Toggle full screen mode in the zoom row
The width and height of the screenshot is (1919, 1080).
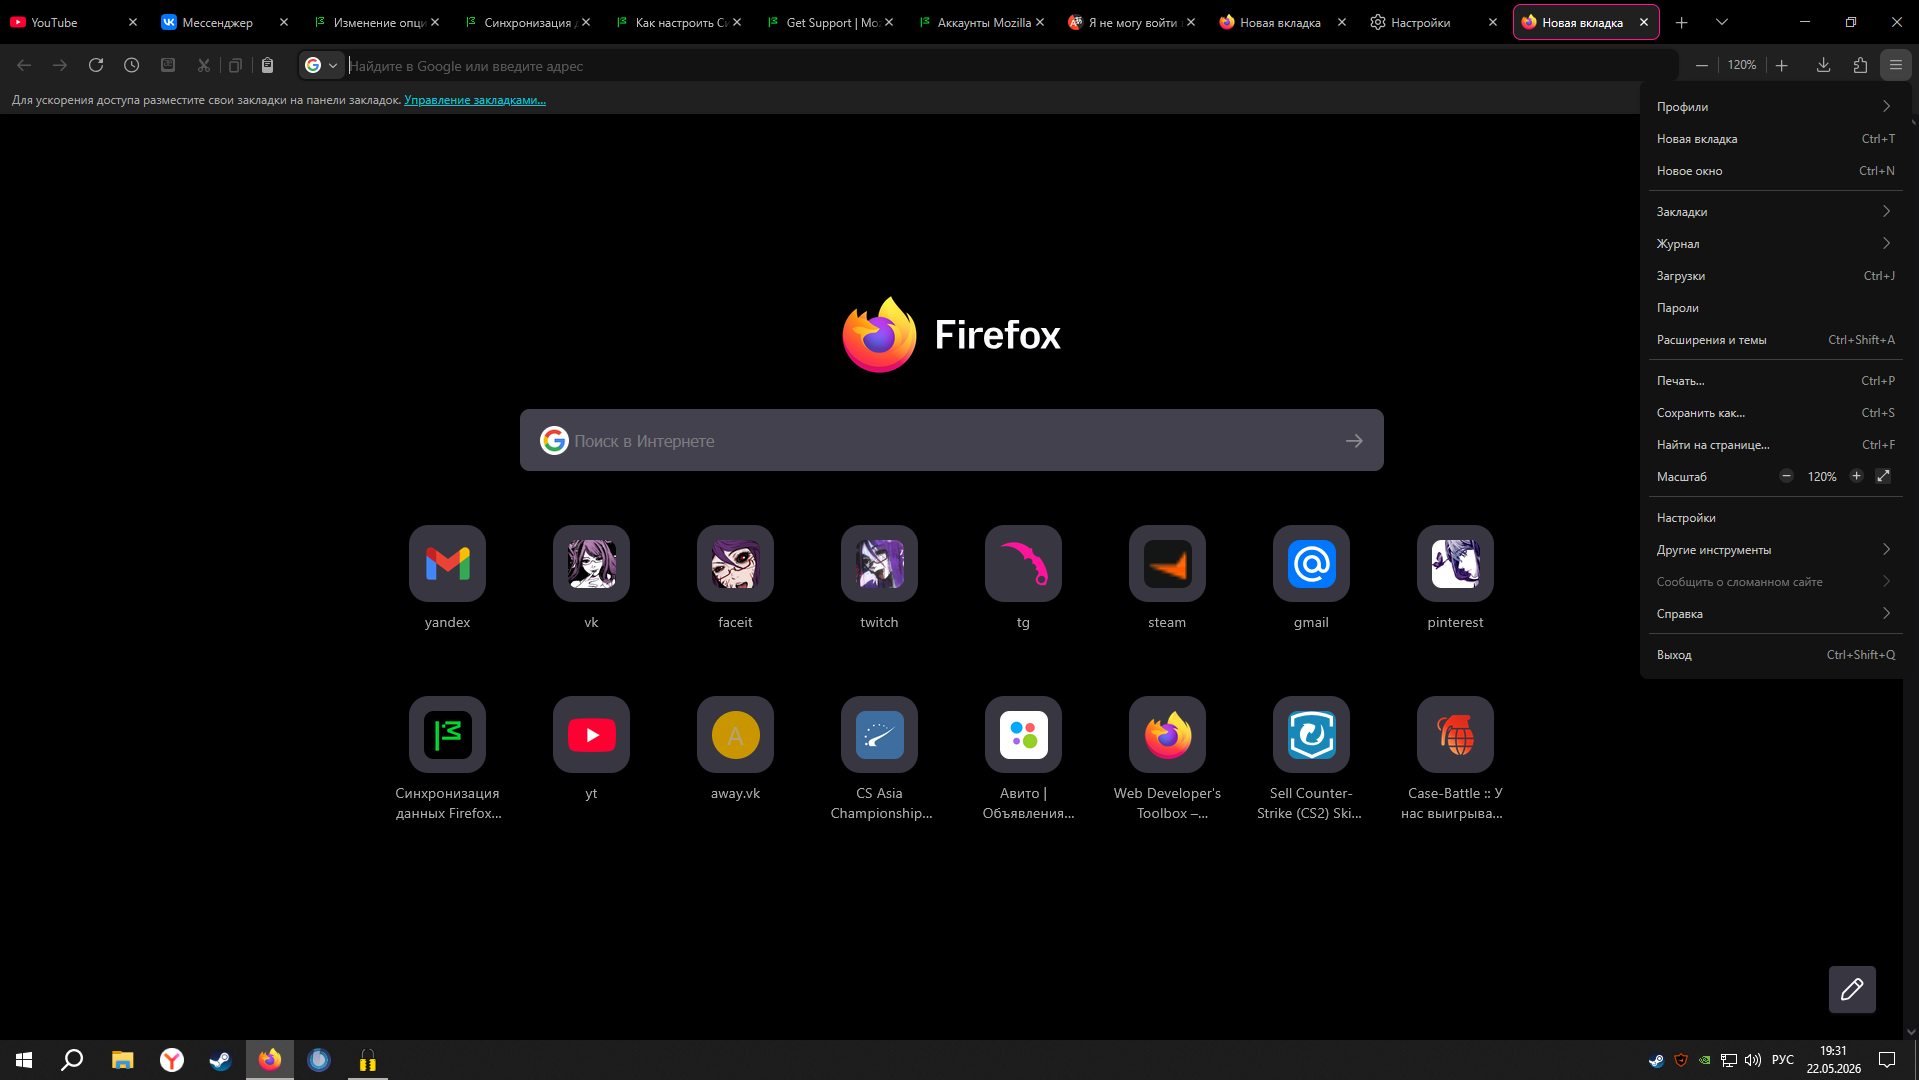coord(1883,476)
